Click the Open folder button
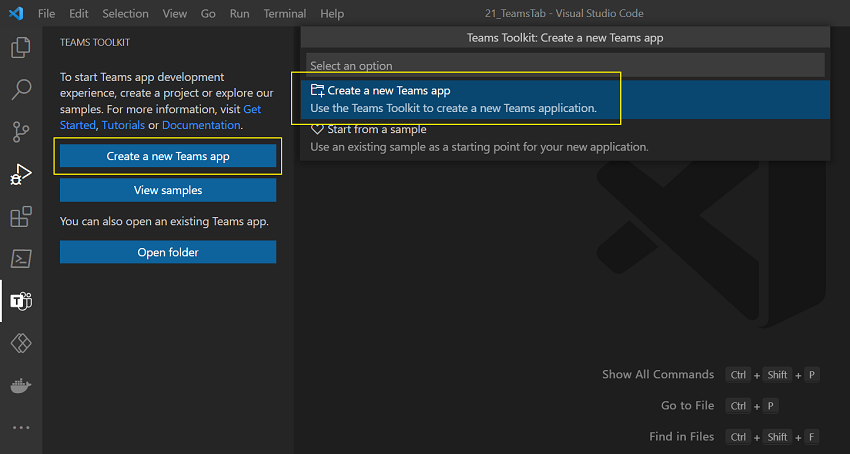Image resolution: width=850 pixels, height=454 pixels. pyautogui.click(x=168, y=252)
